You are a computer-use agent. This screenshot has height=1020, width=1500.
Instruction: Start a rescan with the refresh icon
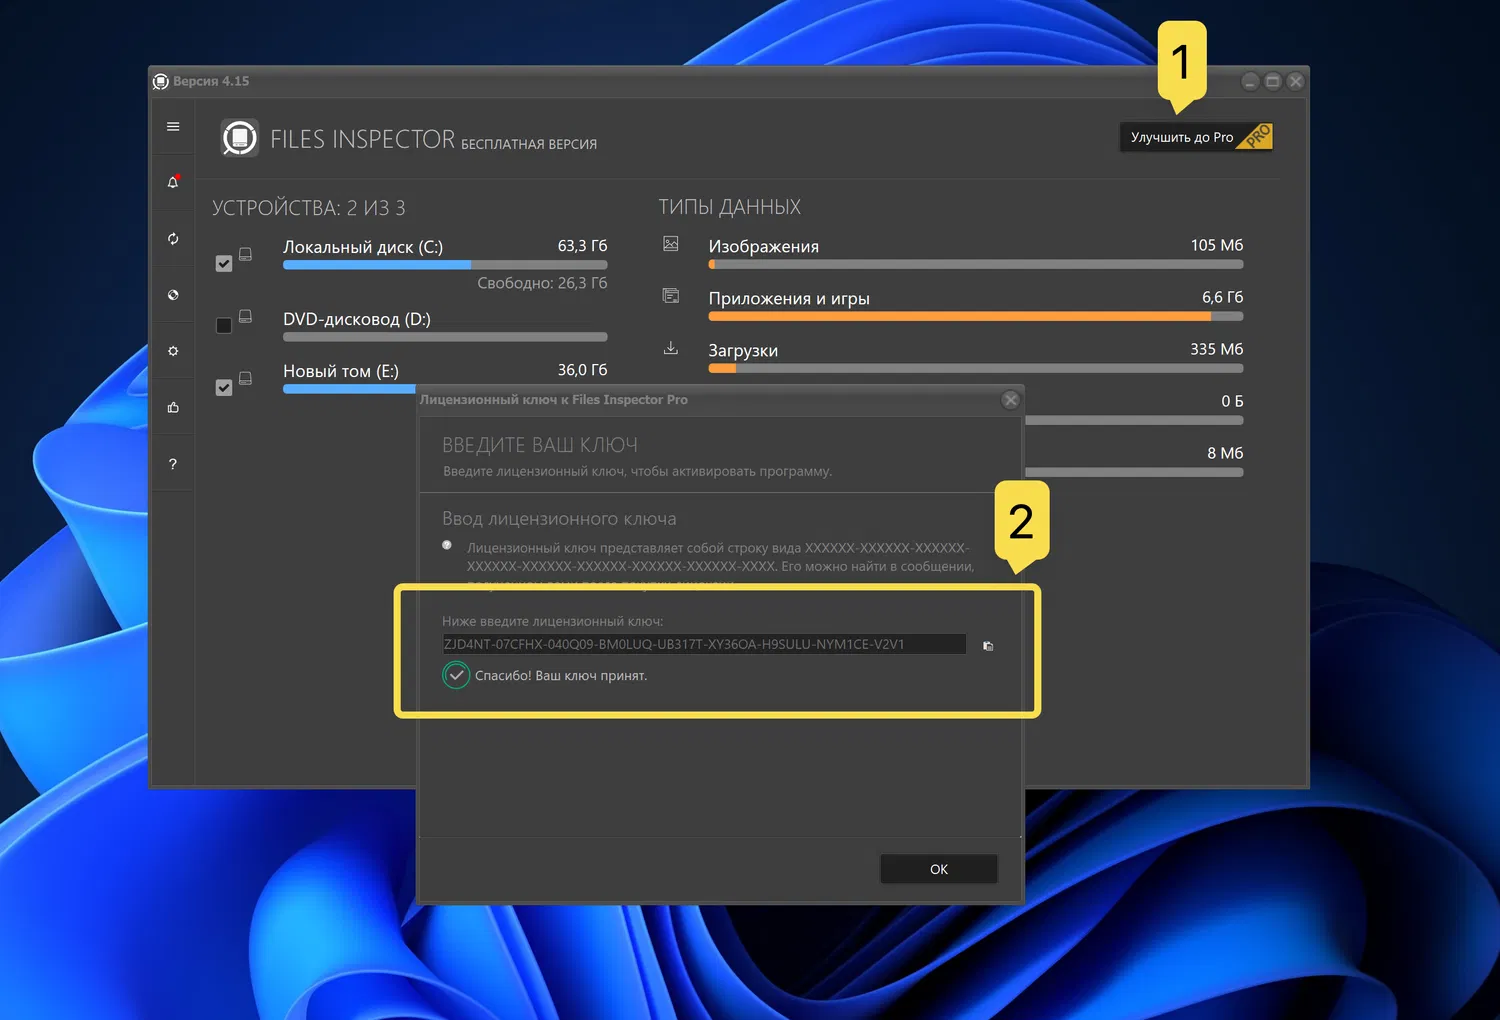172,238
